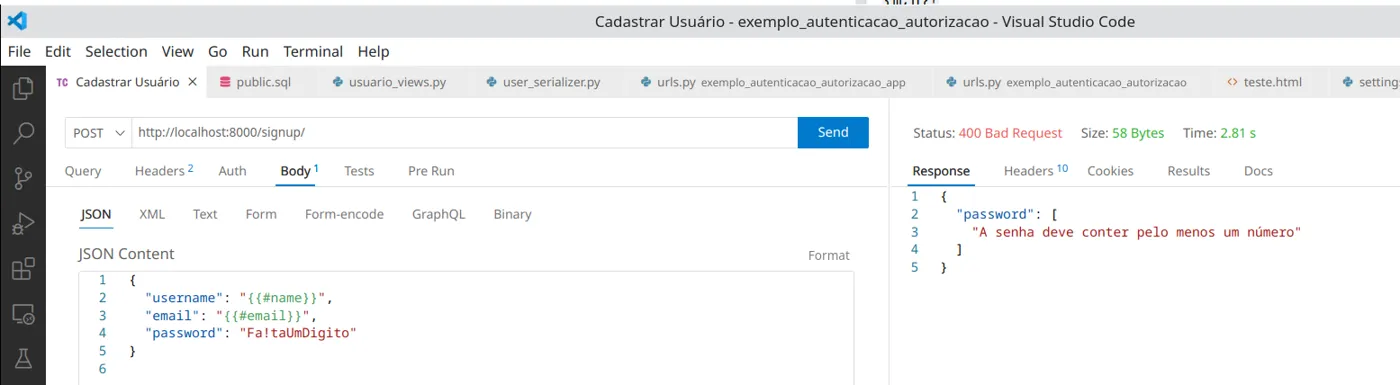Click the Python icon on usuario_views.py tab
Image resolution: width=1400 pixels, height=385 pixels.
[x=338, y=82]
